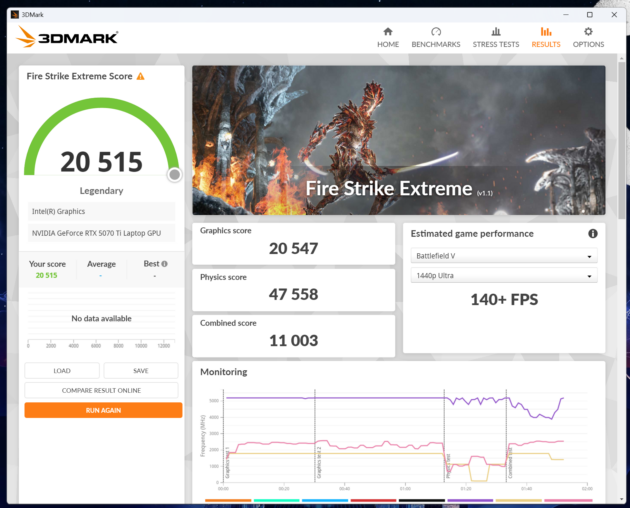Click the Legendary rating label
This screenshot has height=508, width=630.
pyautogui.click(x=101, y=190)
